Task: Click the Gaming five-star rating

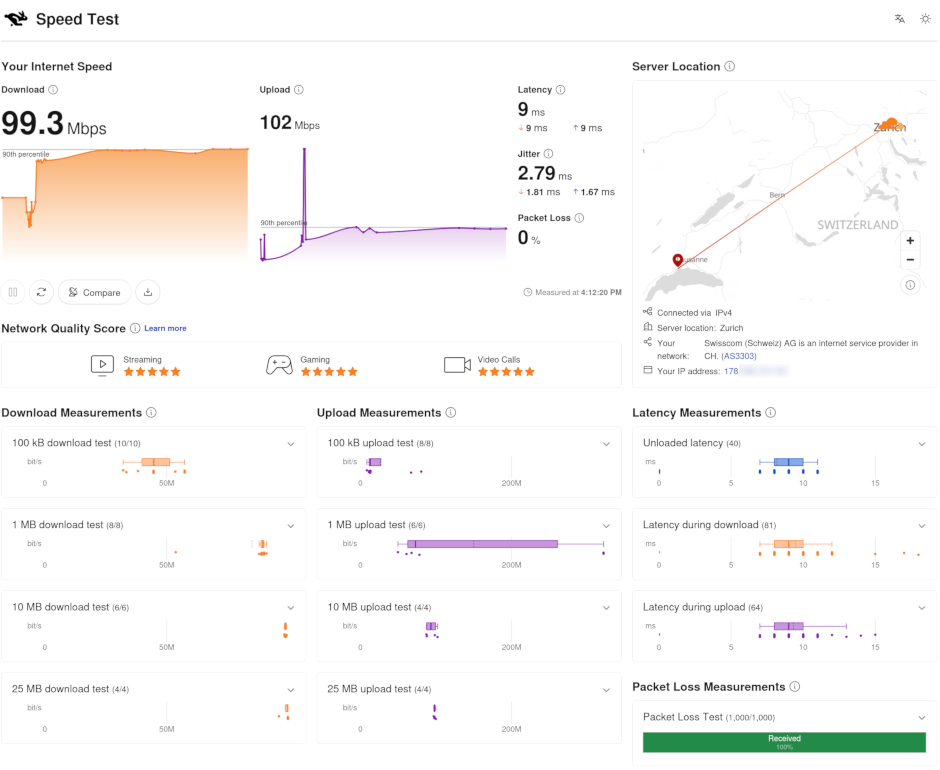Action: (329, 372)
